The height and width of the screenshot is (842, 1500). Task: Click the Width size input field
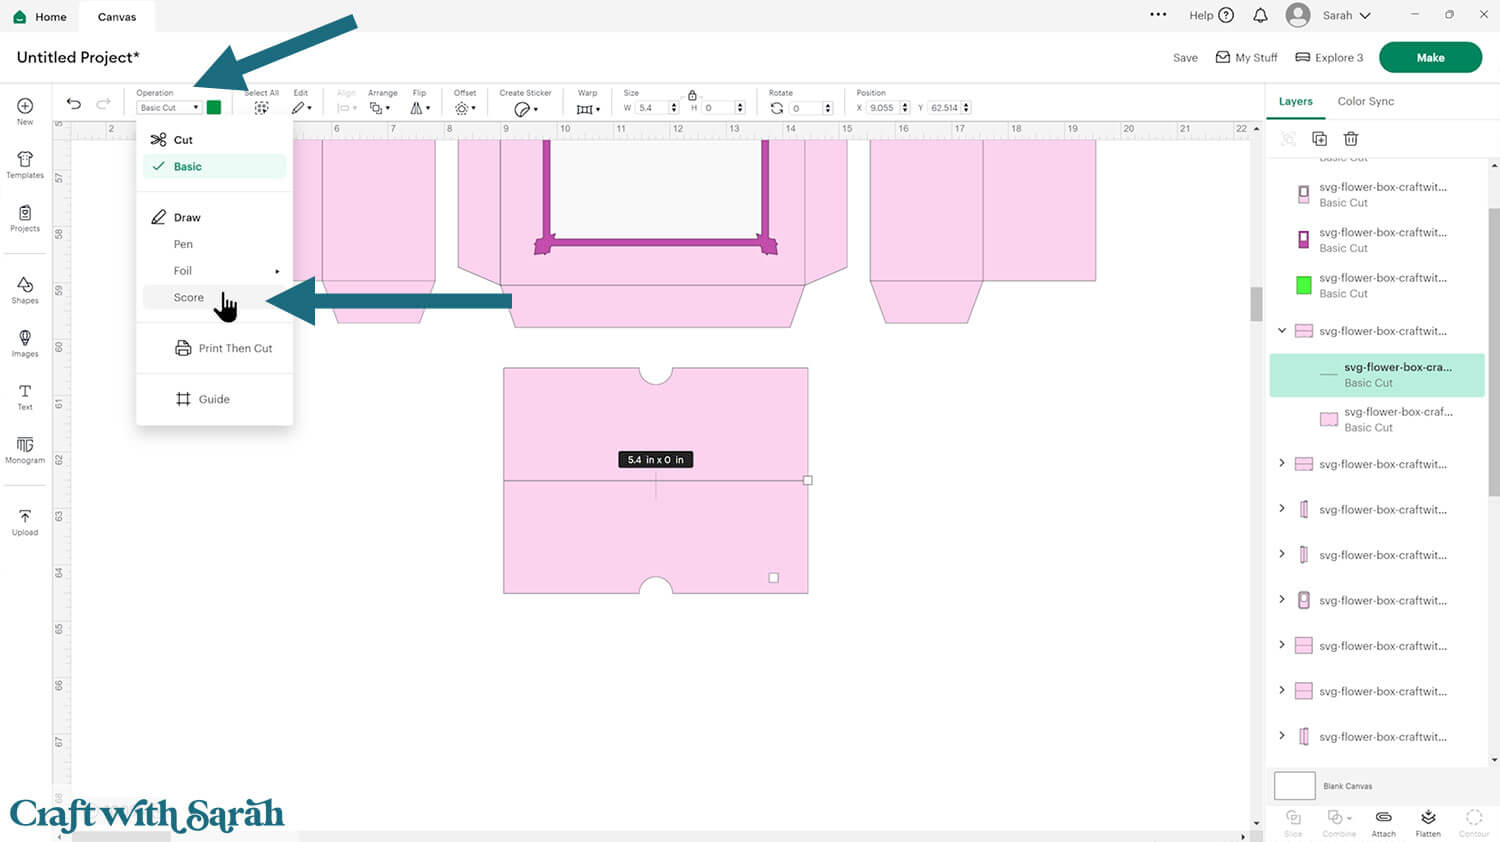pos(651,108)
